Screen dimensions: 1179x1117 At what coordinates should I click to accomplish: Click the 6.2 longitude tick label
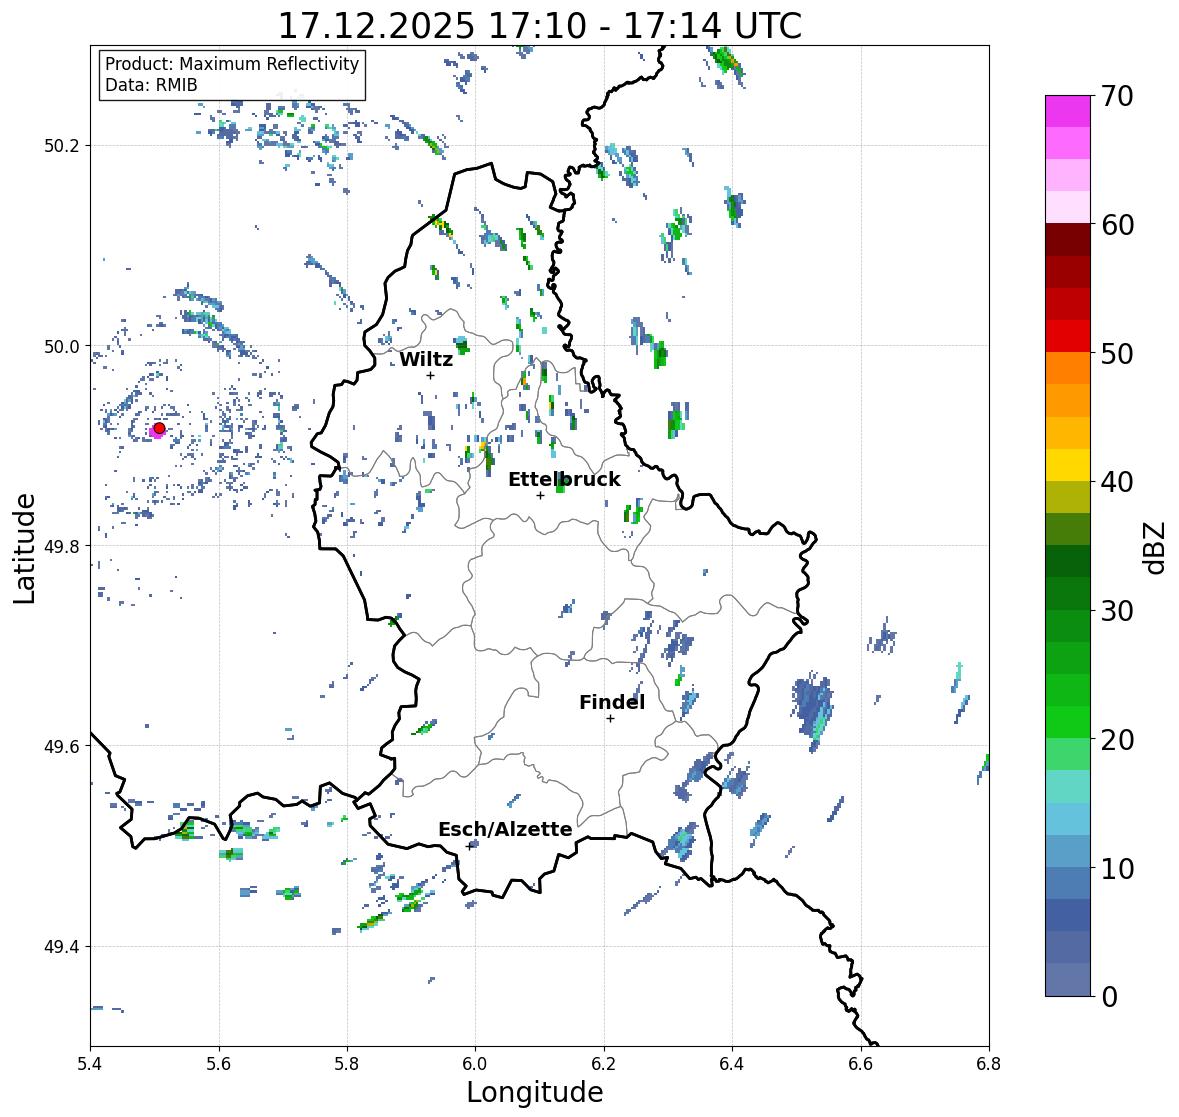coord(604,1064)
